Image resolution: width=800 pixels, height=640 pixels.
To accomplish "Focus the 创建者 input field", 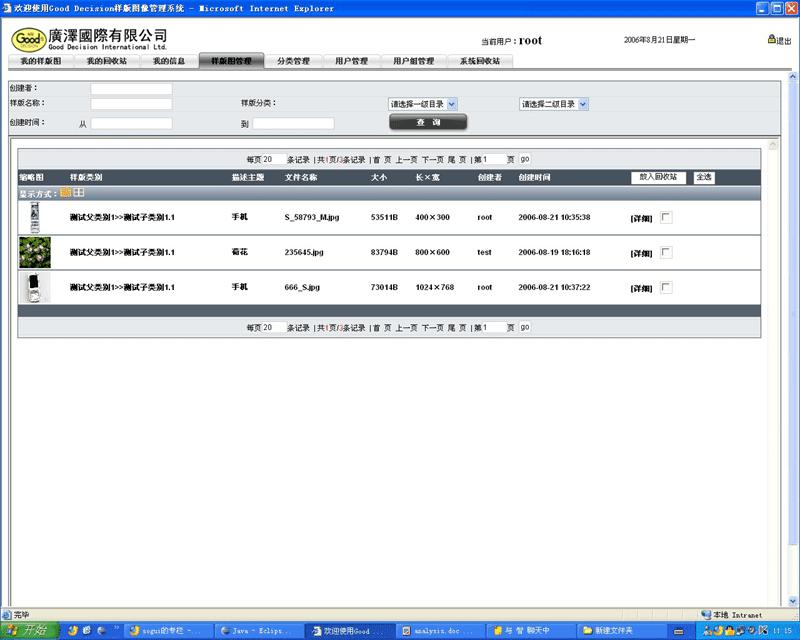I will click(132, 89).
